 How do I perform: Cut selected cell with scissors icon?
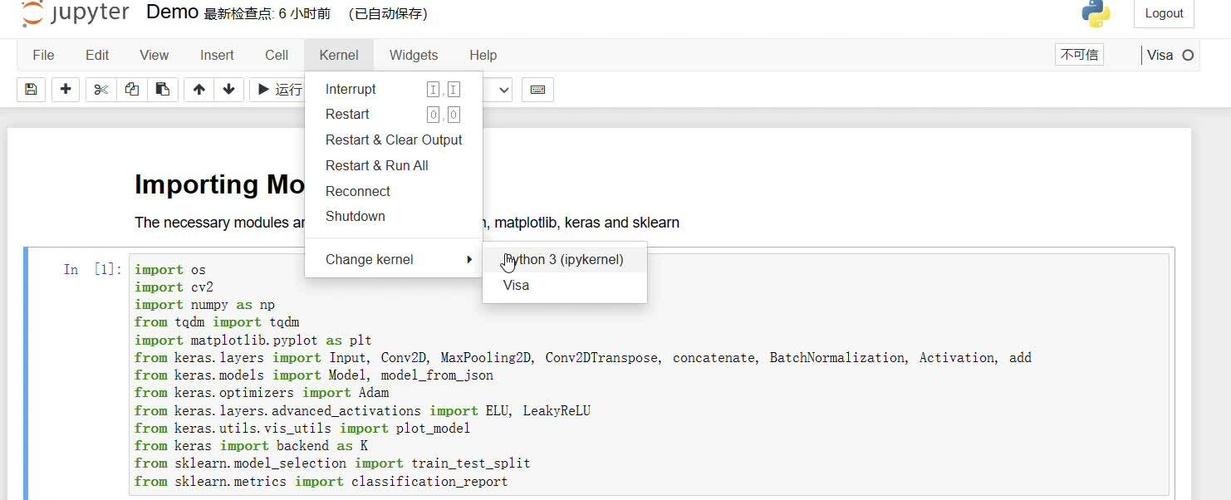pyautogui.click(x=100, y=89)
